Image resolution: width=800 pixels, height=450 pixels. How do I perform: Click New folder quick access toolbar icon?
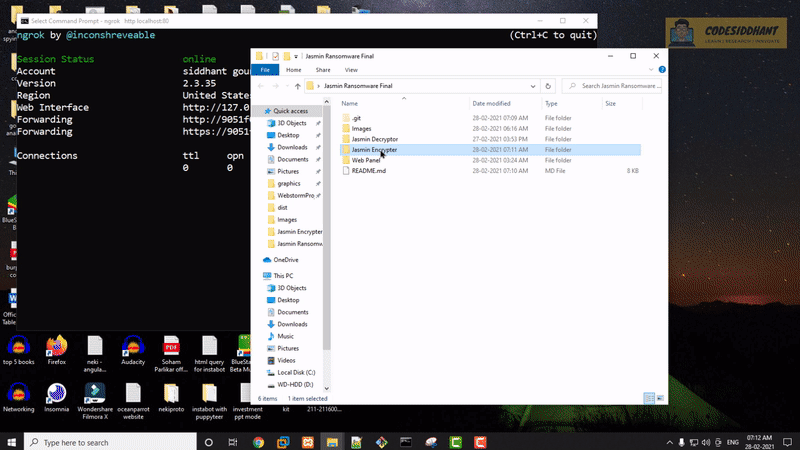(x=287, y=56)
